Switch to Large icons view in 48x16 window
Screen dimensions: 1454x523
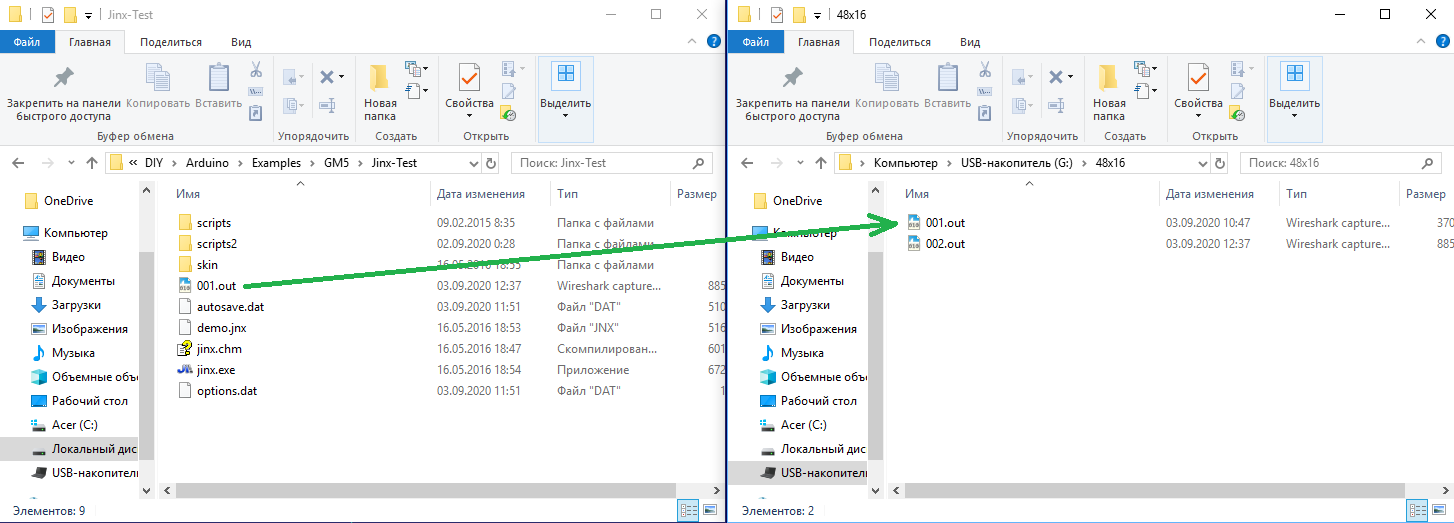click(x=1438, y=510)
